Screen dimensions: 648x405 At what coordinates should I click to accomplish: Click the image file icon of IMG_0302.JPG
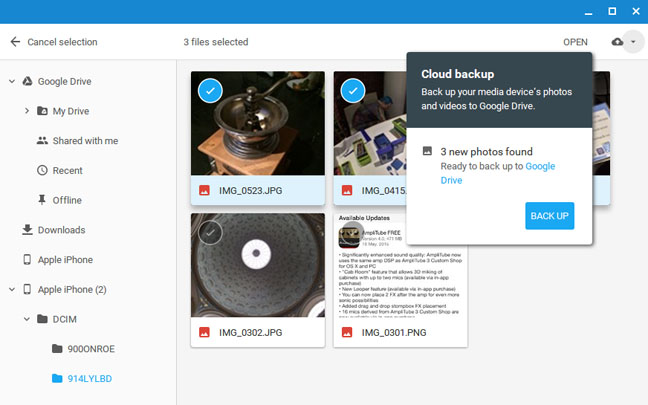[x=204, y=332]
